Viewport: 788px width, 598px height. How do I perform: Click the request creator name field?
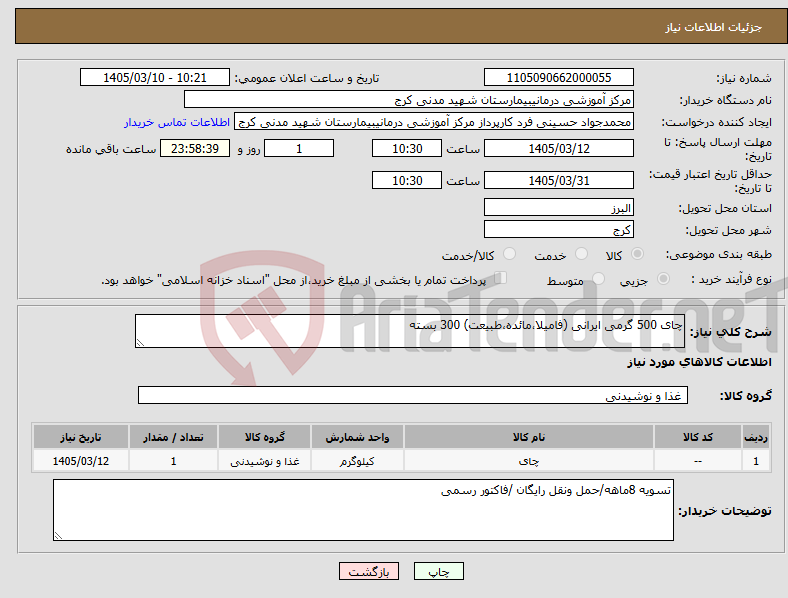click(434, 122)
